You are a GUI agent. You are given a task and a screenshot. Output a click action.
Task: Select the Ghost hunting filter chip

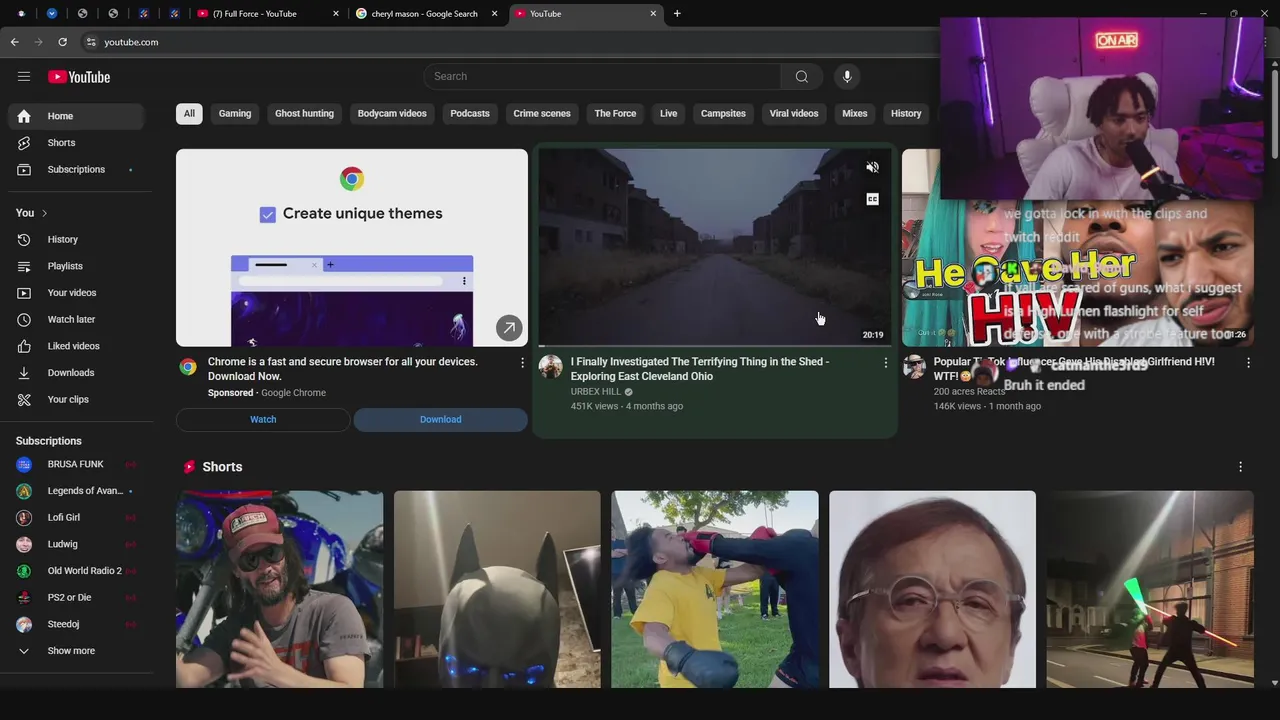click(x=304, y=114)
